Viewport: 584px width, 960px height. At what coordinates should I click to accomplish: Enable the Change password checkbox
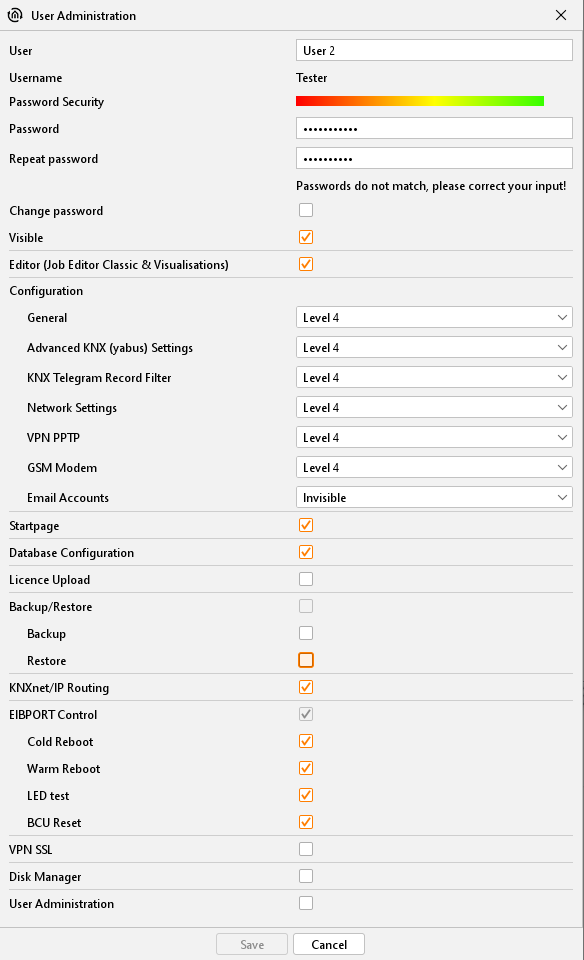pyautogui.click(x=306, y=210)
